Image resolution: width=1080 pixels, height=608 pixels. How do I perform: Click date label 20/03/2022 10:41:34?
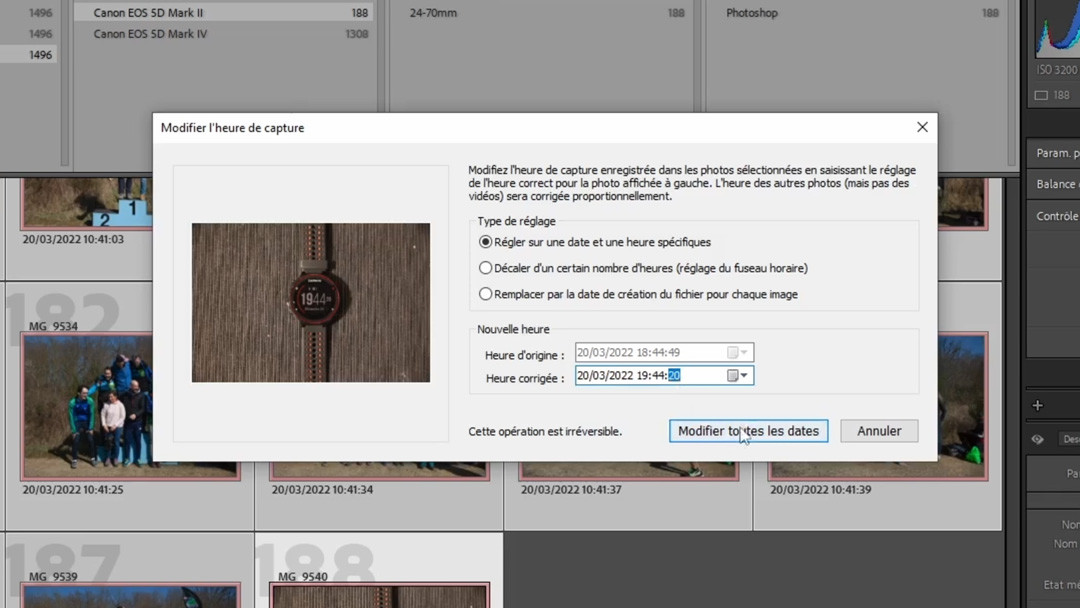tap(322, 490)
